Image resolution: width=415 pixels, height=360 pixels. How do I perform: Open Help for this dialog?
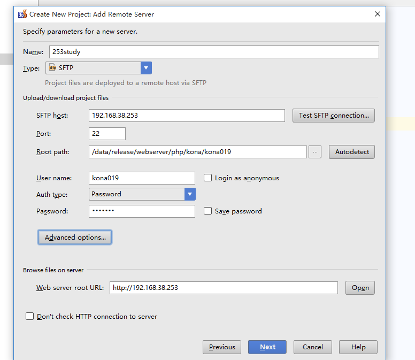point(358,347)
